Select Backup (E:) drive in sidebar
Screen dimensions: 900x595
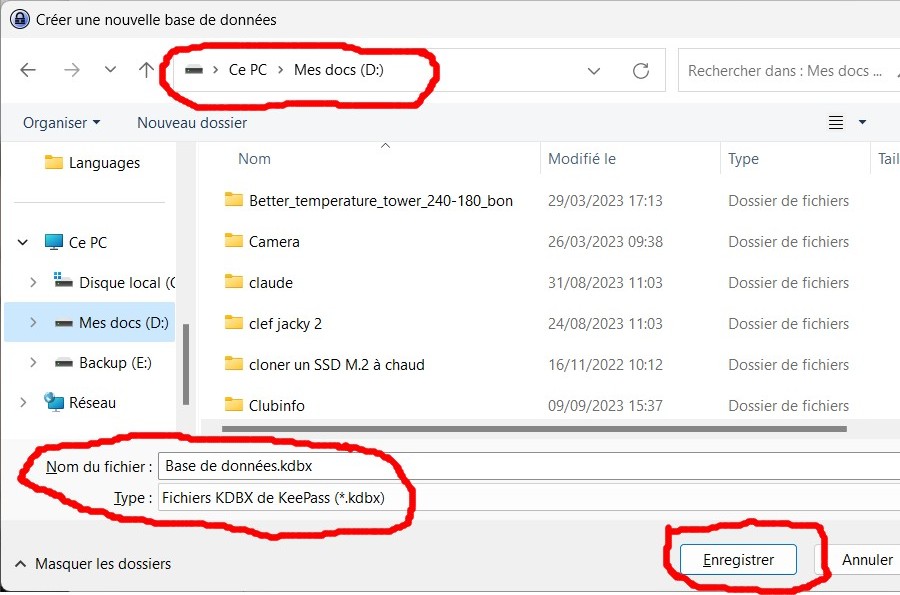tap(115, 363)
